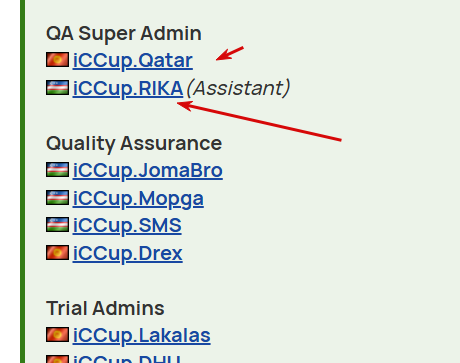Click the QA Super Admin heading
The image size is (460, 363).
click(124, 34)
